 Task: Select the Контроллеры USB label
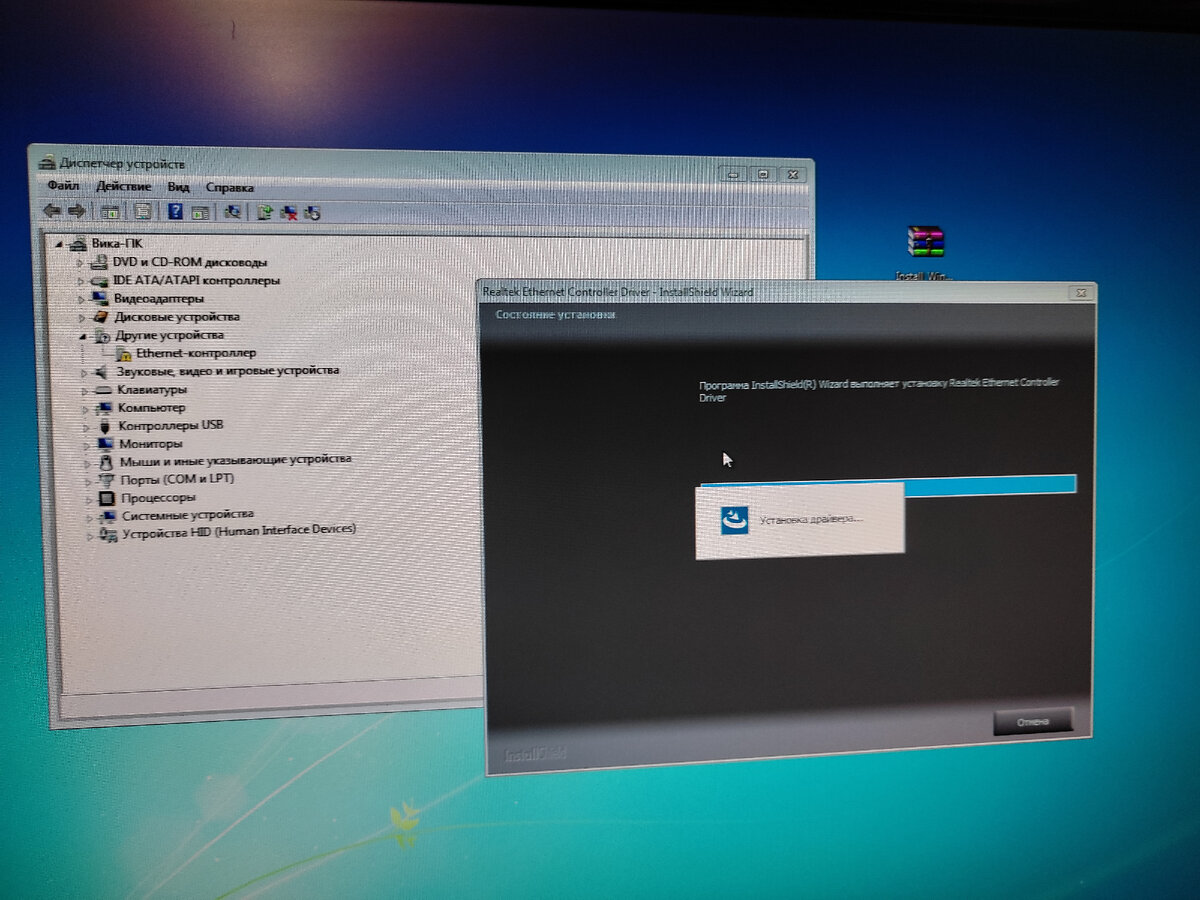(170, 425)
